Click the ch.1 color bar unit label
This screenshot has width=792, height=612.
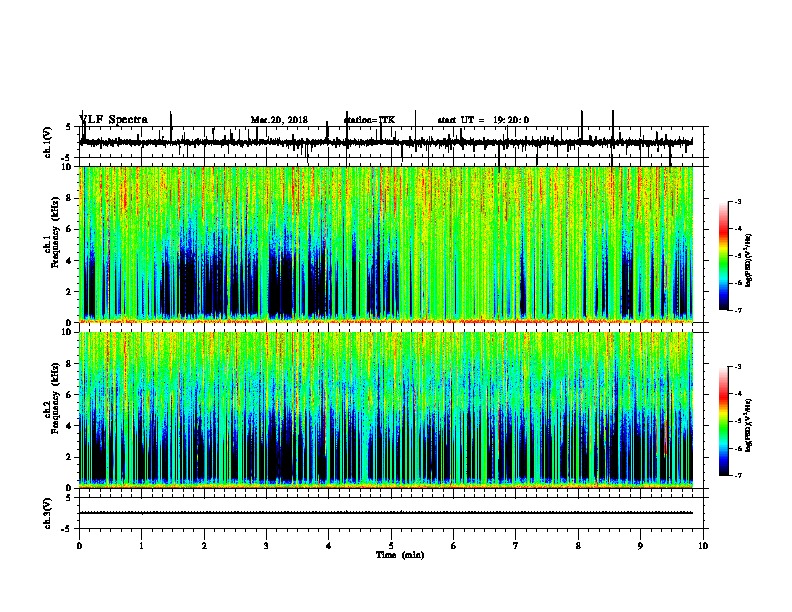pyautogui.click(x=749, y=261)
